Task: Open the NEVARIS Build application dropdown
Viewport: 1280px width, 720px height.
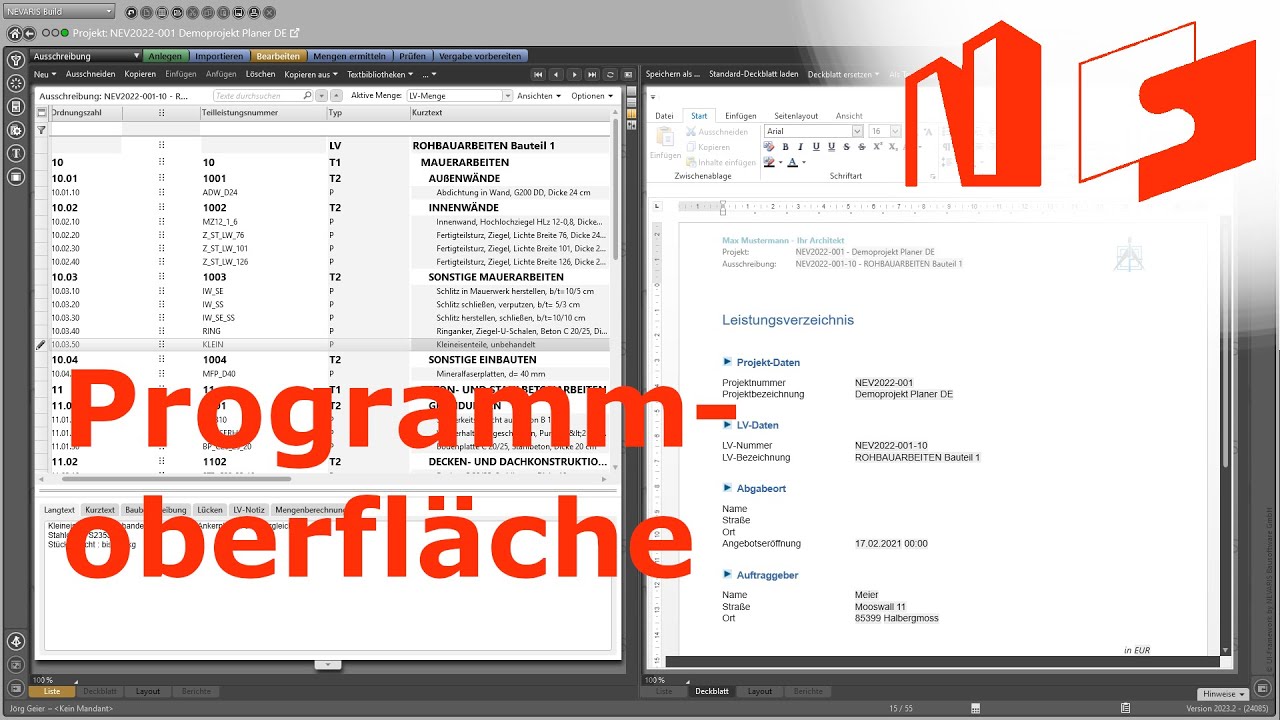Action: (x=62, y=11)
